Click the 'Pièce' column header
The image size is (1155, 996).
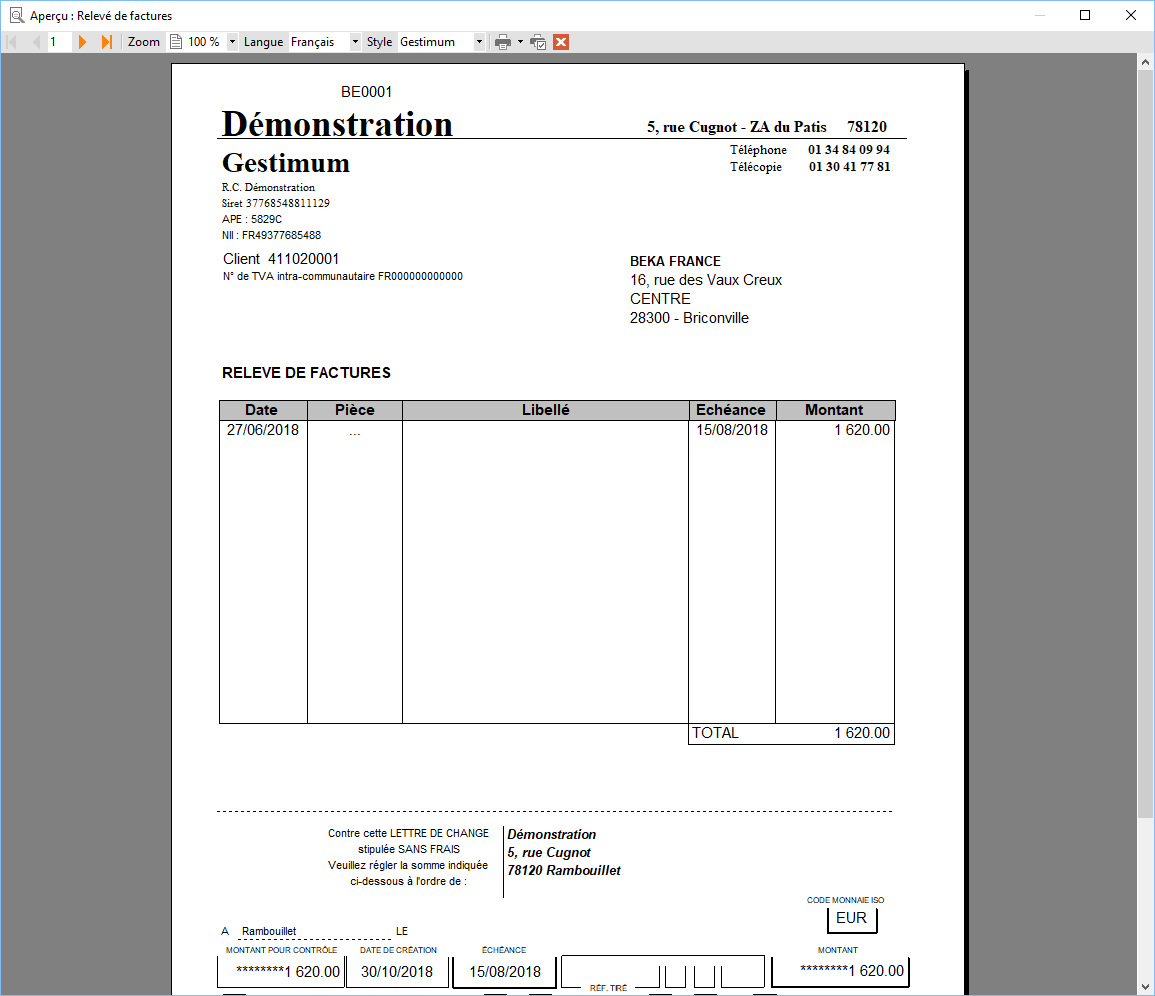coord(355,410)
